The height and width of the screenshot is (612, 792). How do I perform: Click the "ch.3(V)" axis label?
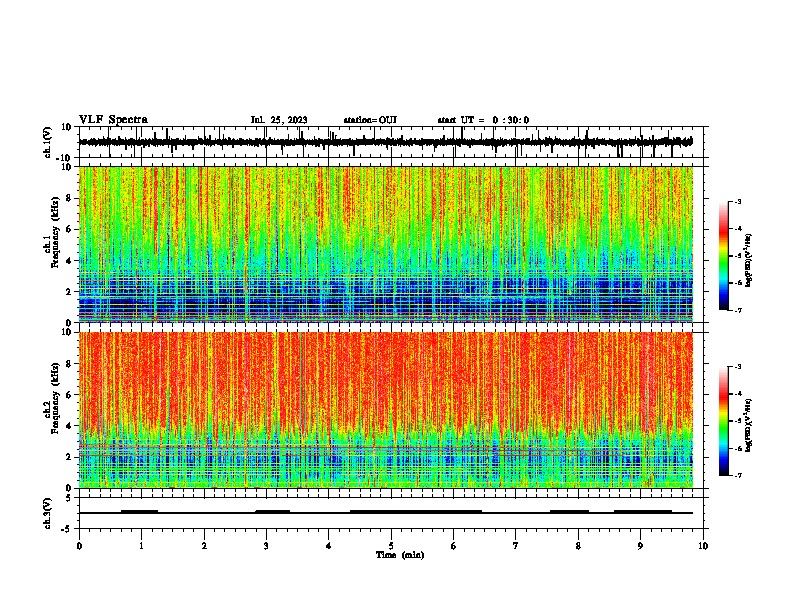click(x=48, y=513)
